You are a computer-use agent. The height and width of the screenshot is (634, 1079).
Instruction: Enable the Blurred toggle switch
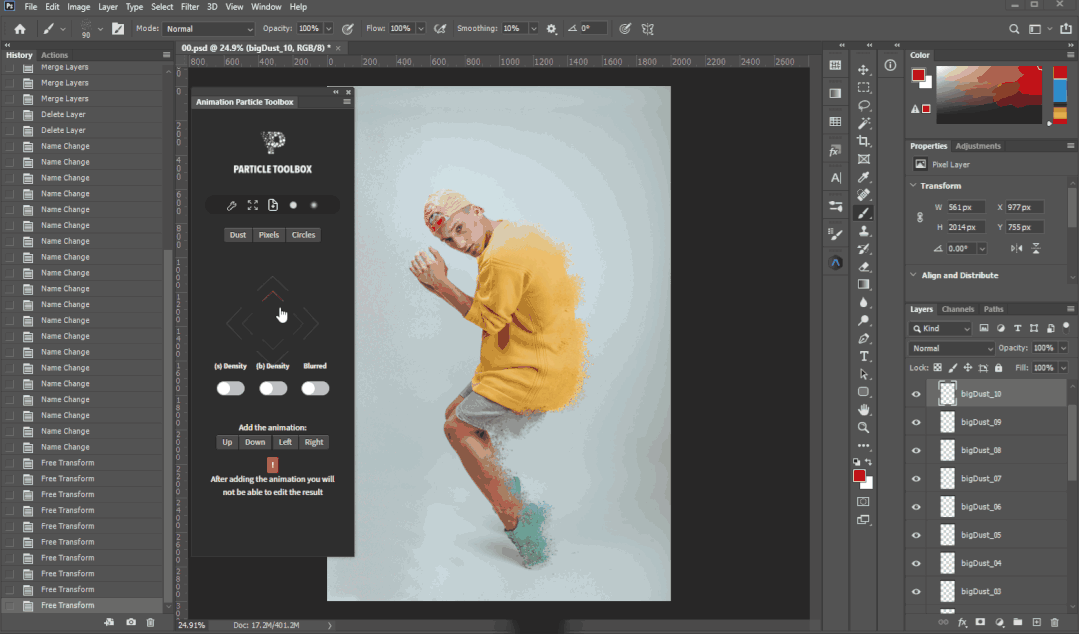(315, 388)
